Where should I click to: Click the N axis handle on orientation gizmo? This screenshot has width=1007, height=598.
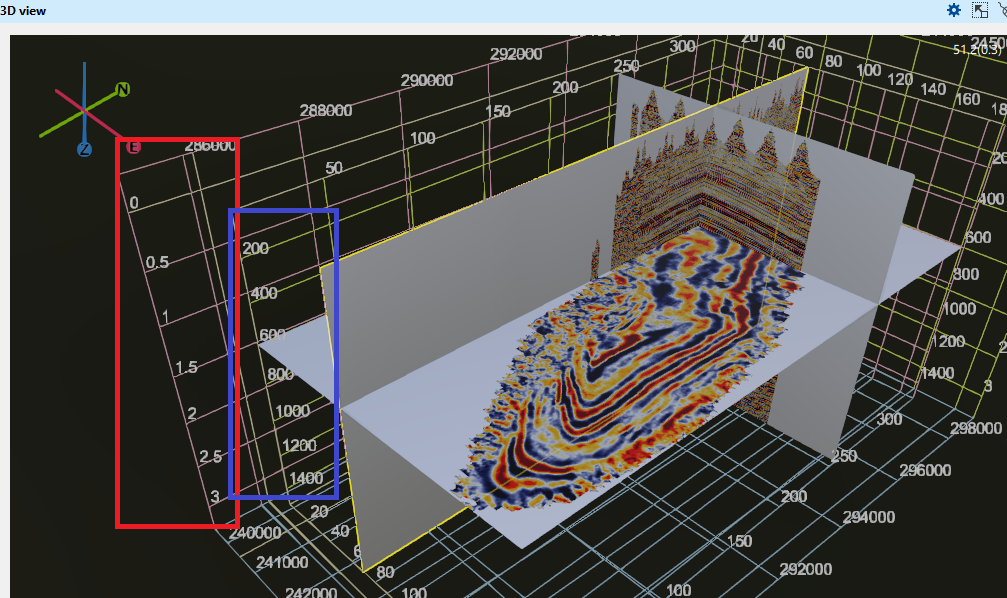[x=123, y=90]
